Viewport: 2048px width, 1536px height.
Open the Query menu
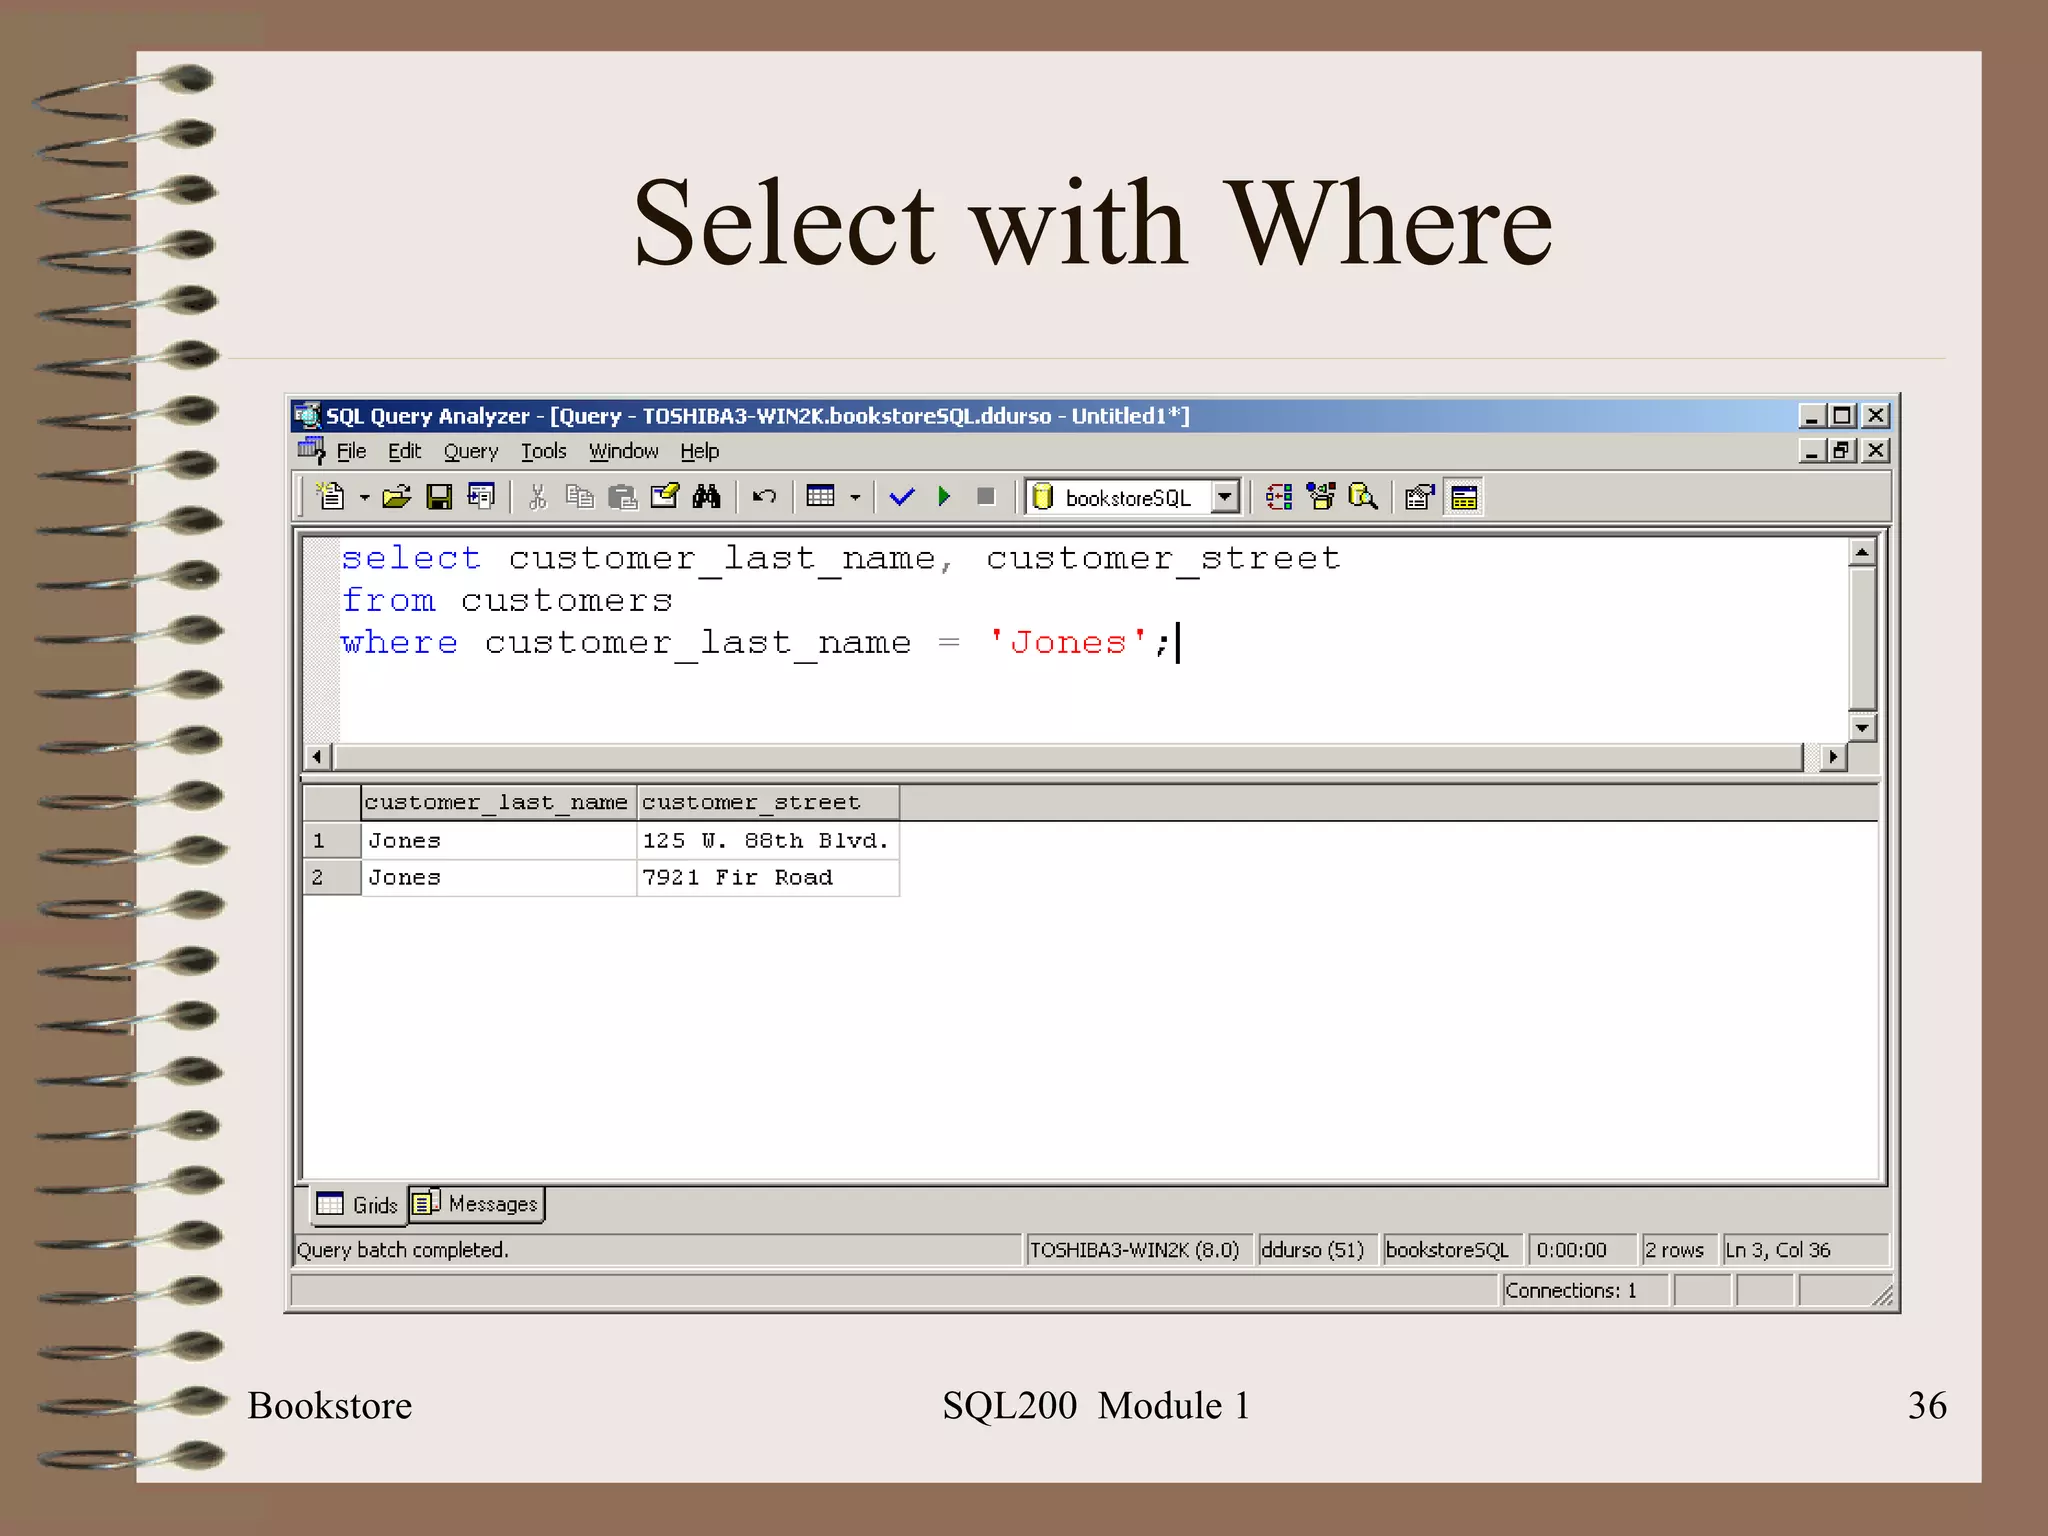coord(470,452)
